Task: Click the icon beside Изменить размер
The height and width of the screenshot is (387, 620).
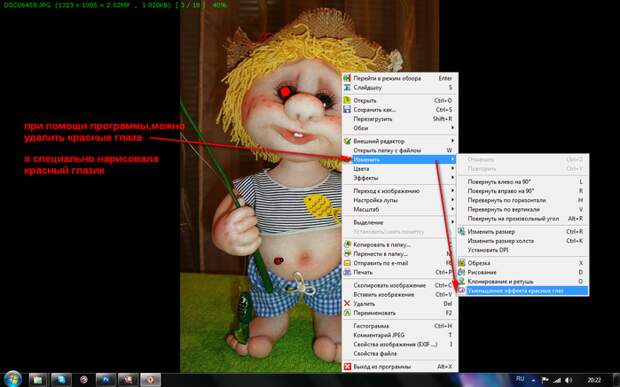Action: 461,232
